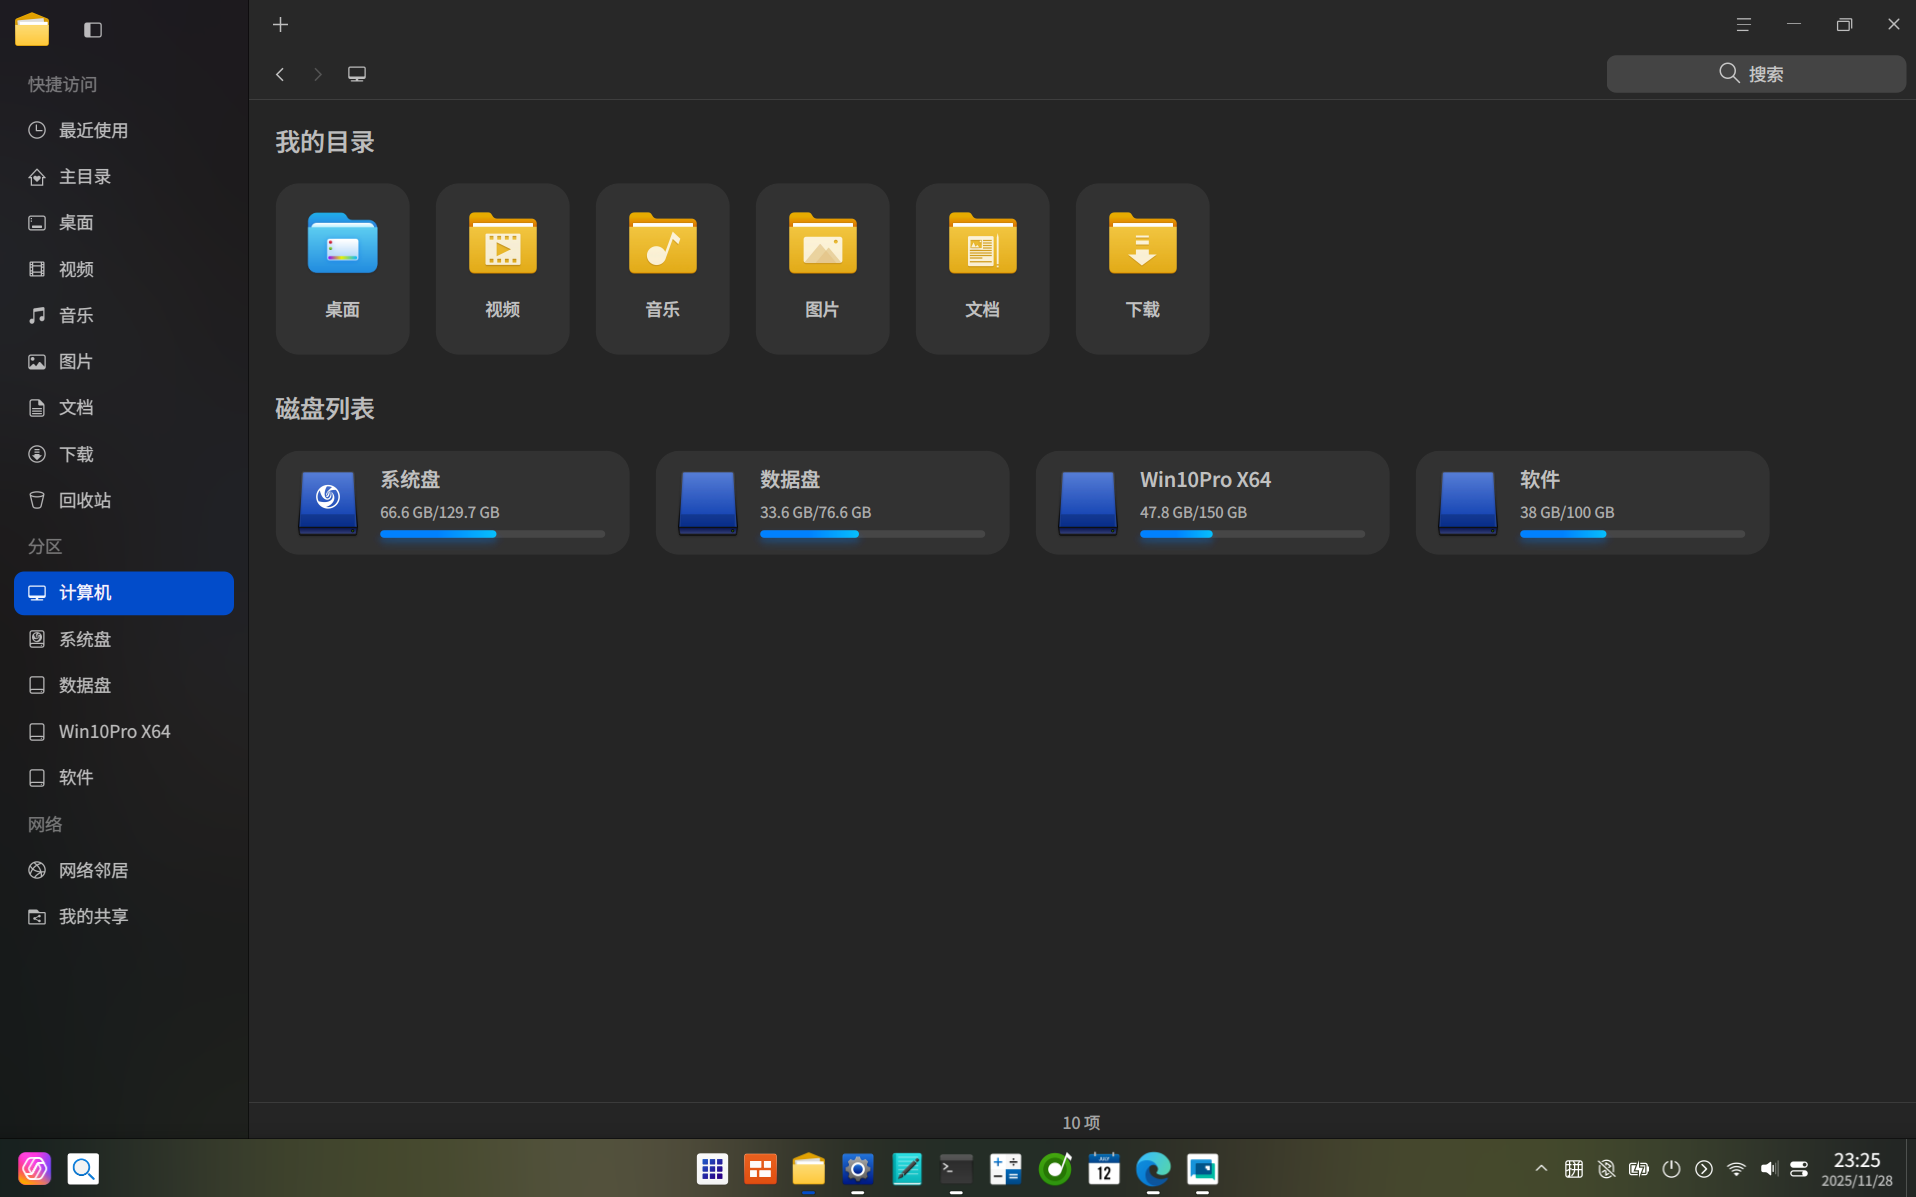The height and width of the screenshot is (1197, 1916).
Task: Click the computer icon in address bar
Action: (357, 74)
